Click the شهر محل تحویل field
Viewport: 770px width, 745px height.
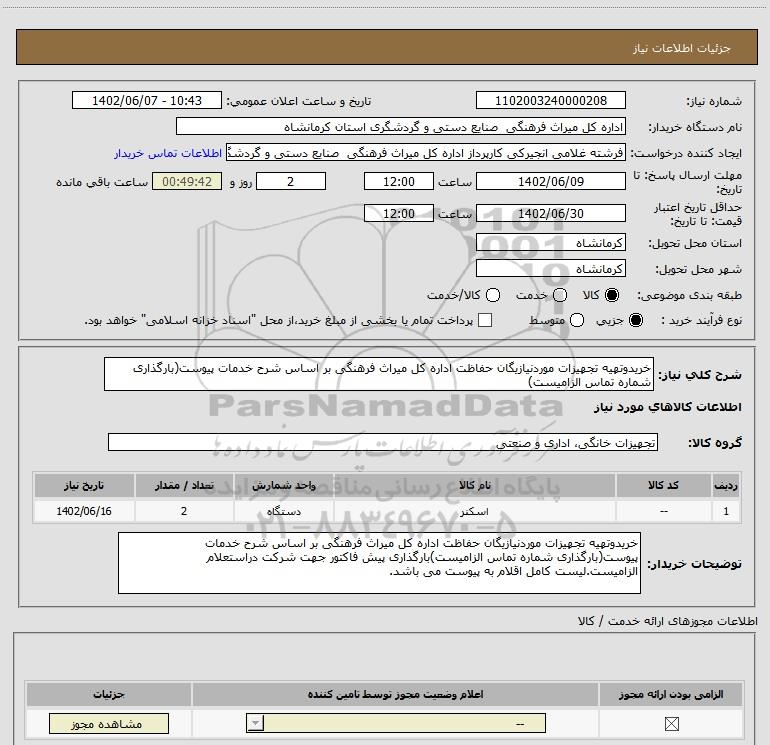coord(550,269)
